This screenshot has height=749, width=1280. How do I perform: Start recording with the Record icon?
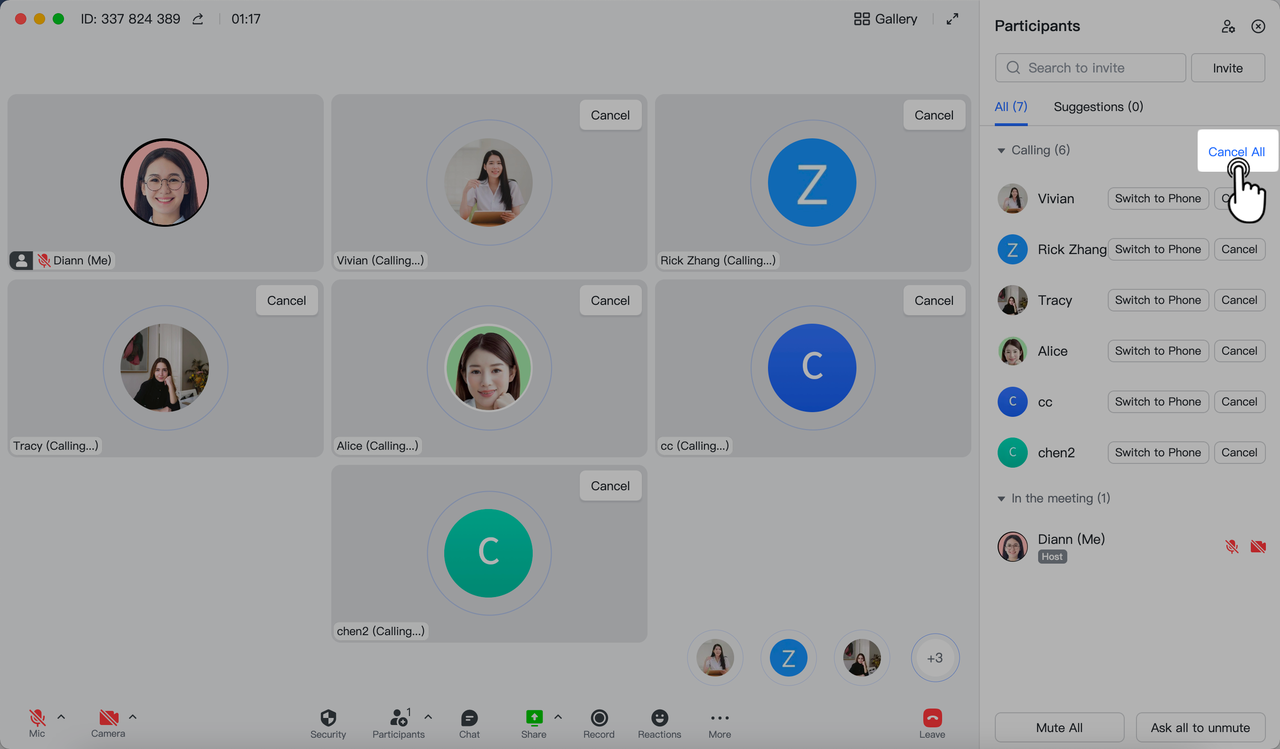click(x=599, y=718)
